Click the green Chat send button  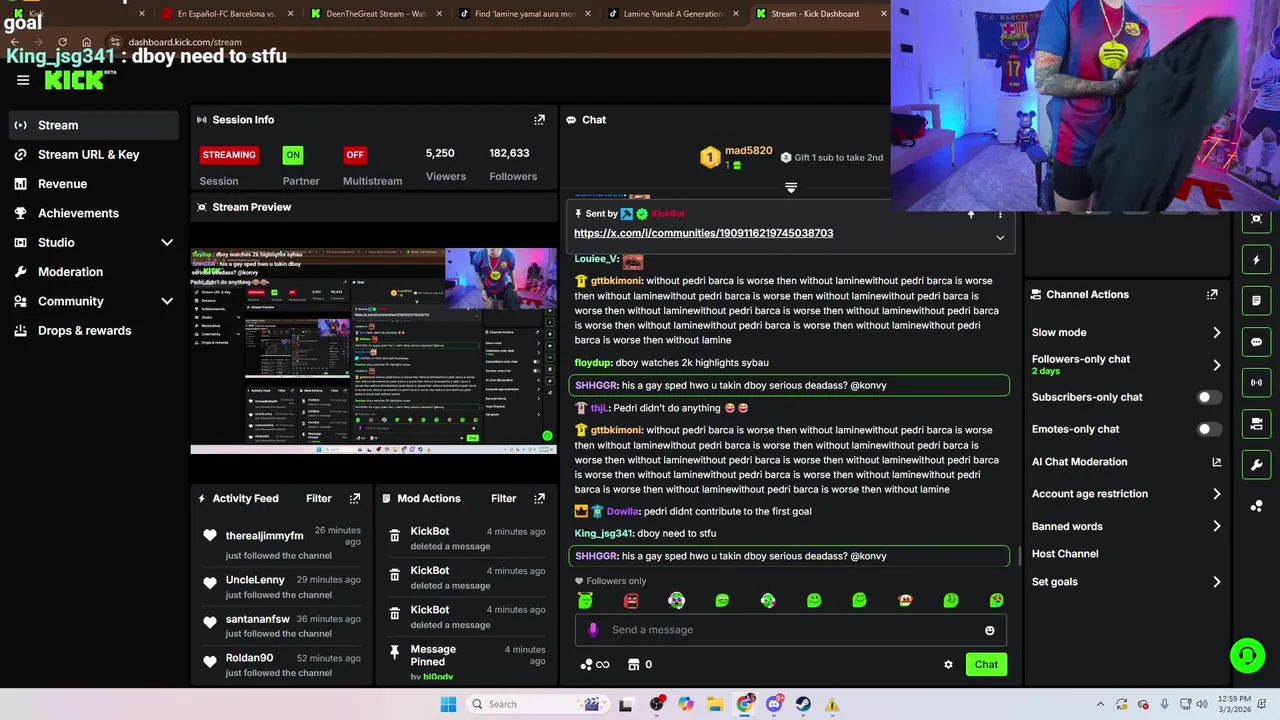pos(986,664)
